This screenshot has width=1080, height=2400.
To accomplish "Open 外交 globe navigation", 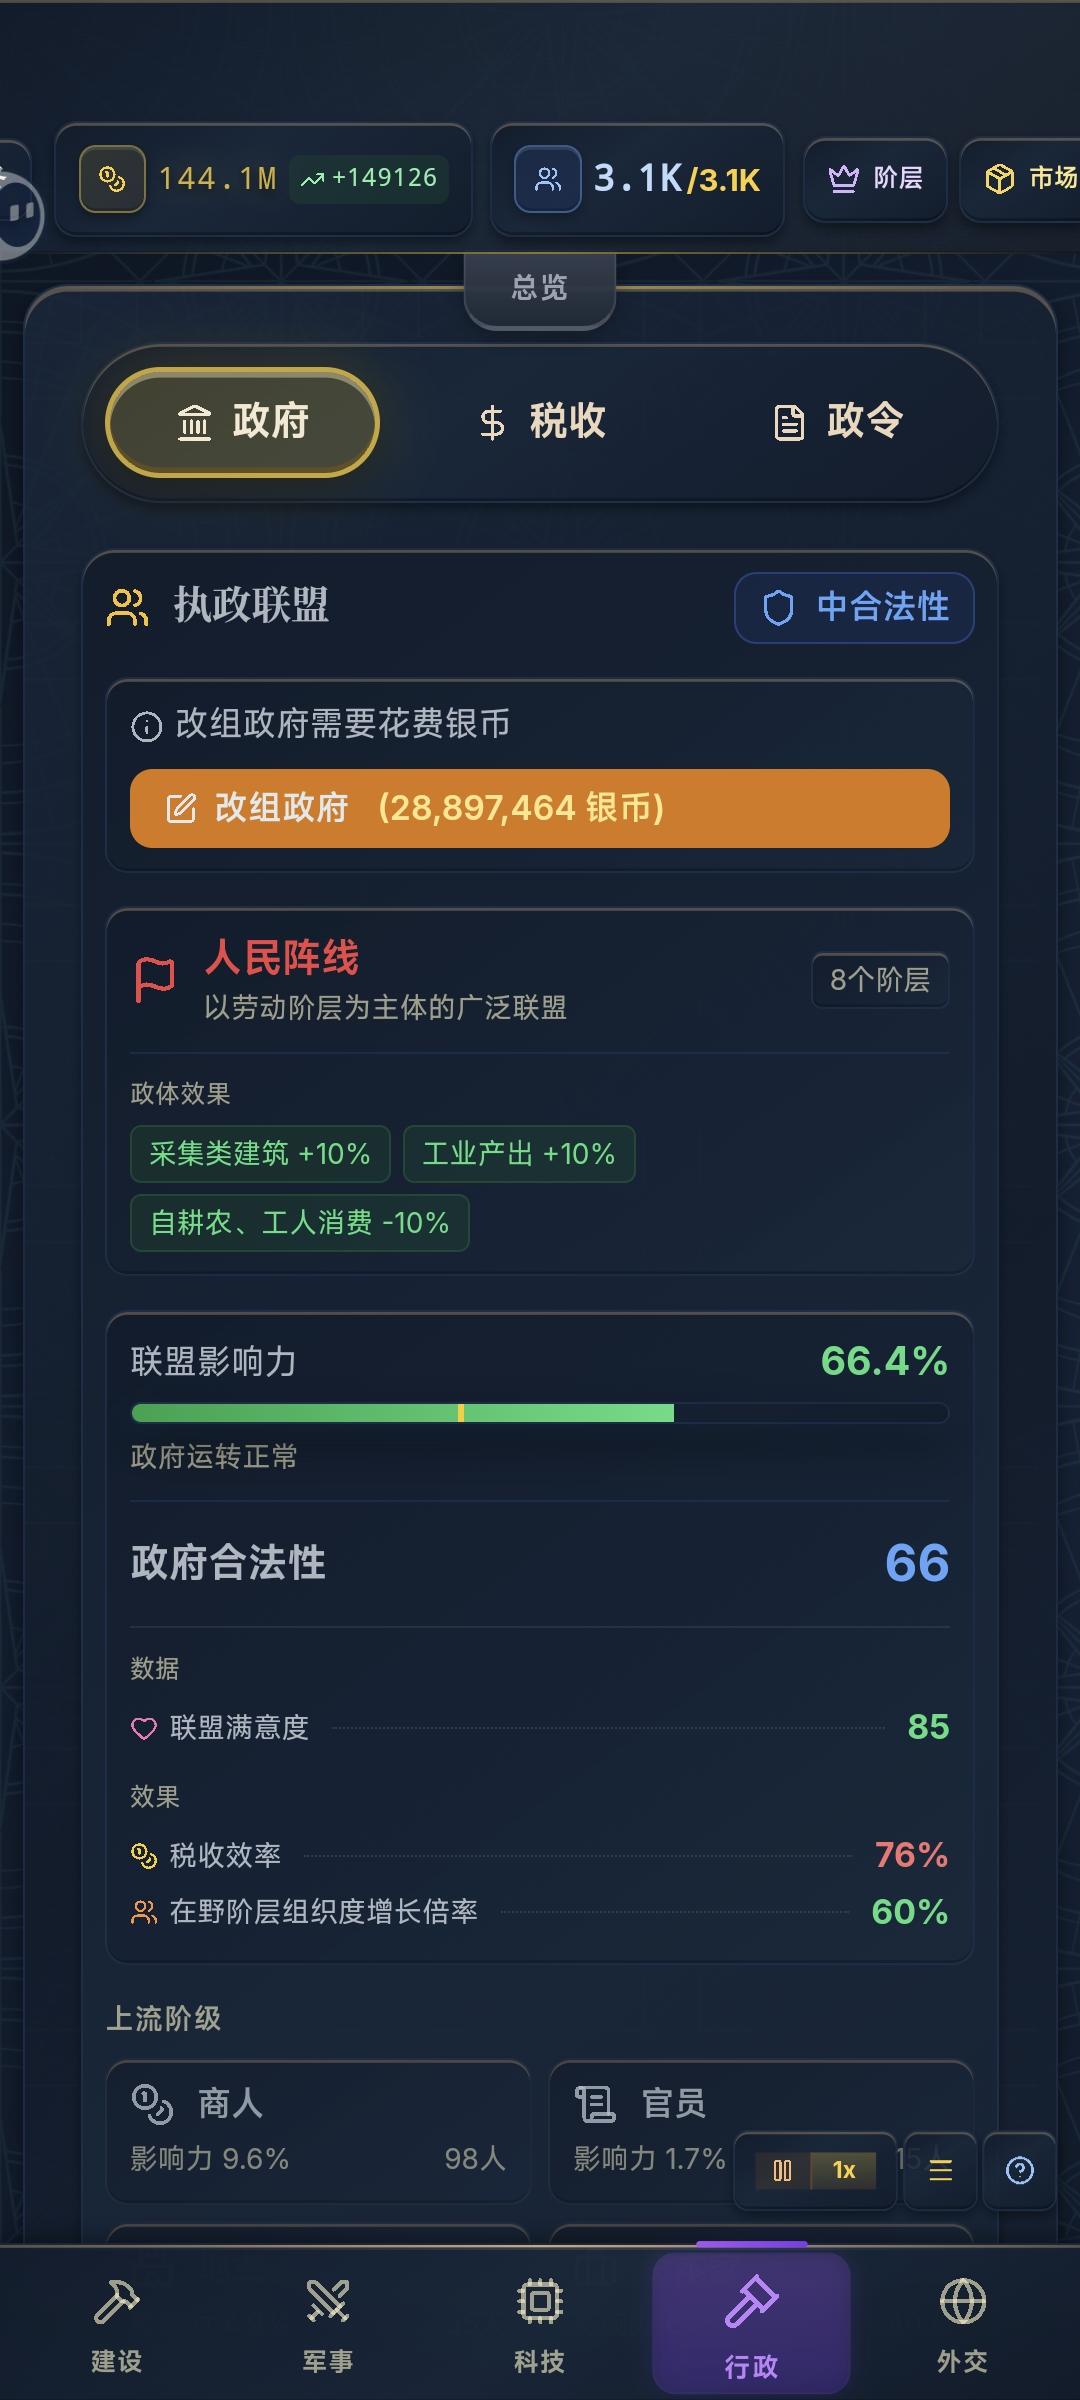I will [x=962, y=2322].
